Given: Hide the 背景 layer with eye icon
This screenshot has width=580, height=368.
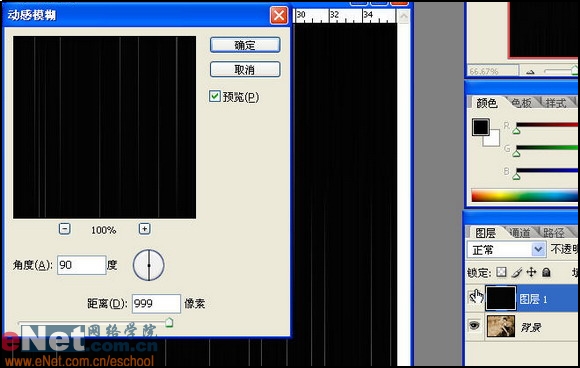Looking at the screenshot, I should coord(474,325).
